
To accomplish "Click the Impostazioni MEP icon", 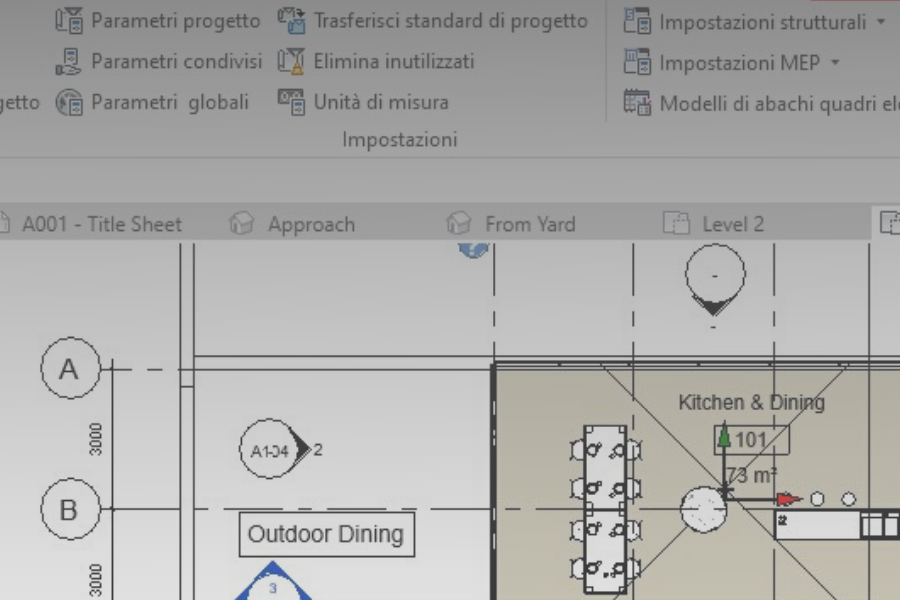I will pos(637,61).
